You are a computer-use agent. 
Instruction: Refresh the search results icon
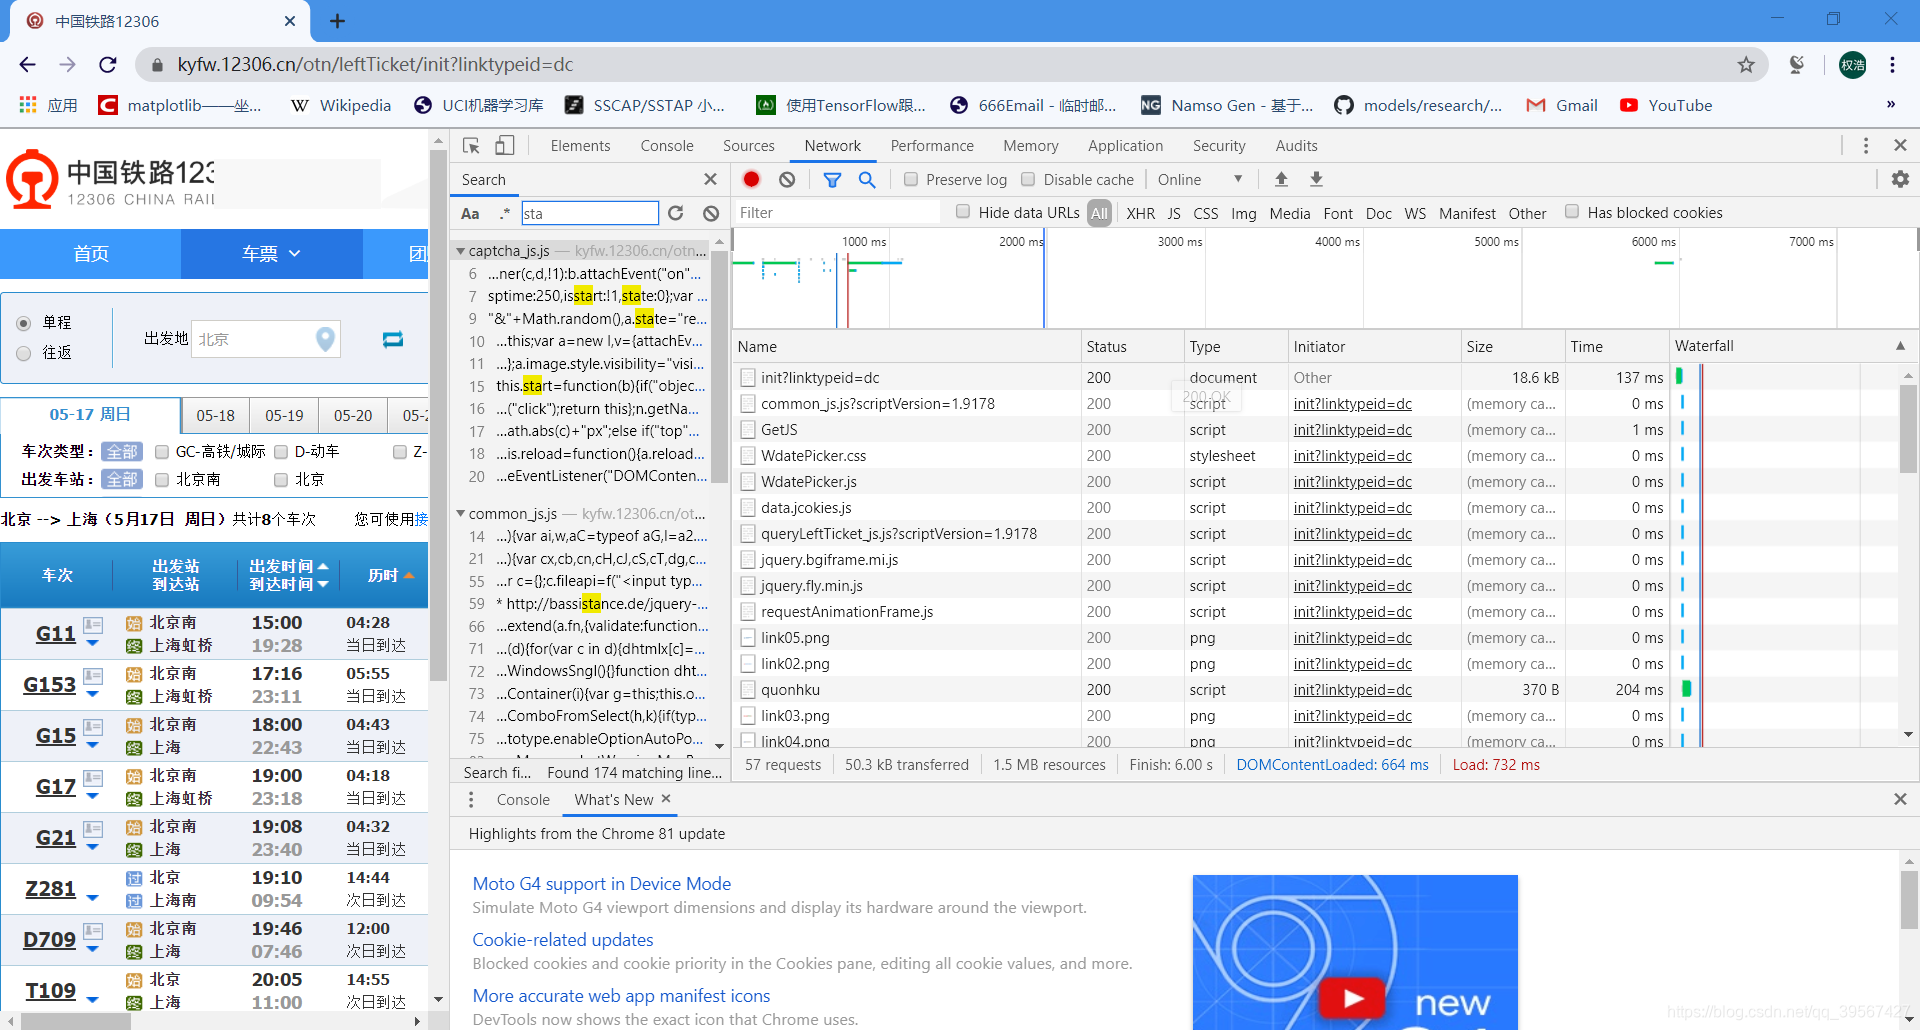[676, 213]
